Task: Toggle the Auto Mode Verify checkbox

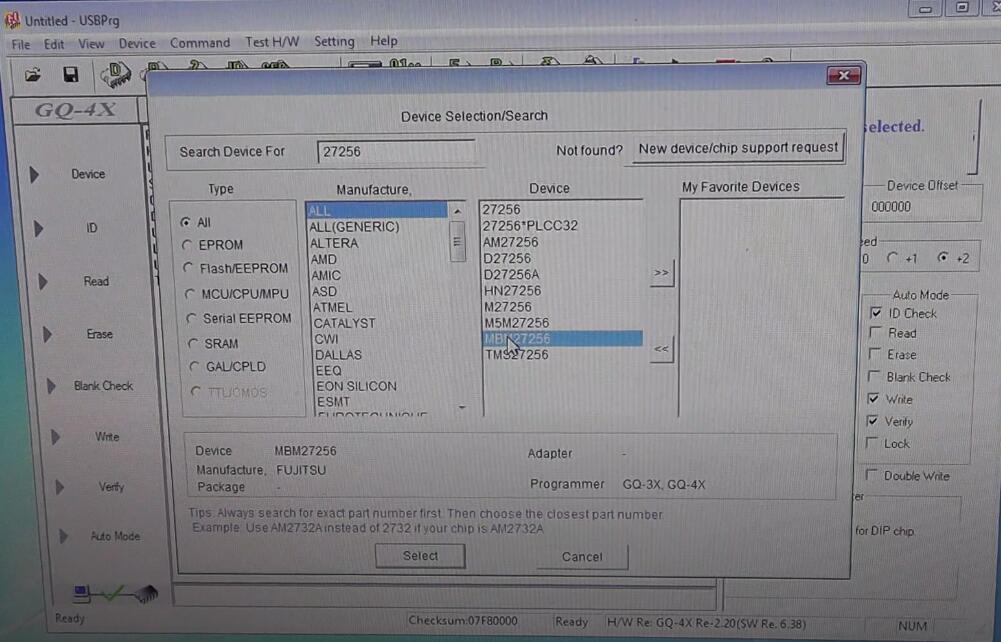Action: 872,421
